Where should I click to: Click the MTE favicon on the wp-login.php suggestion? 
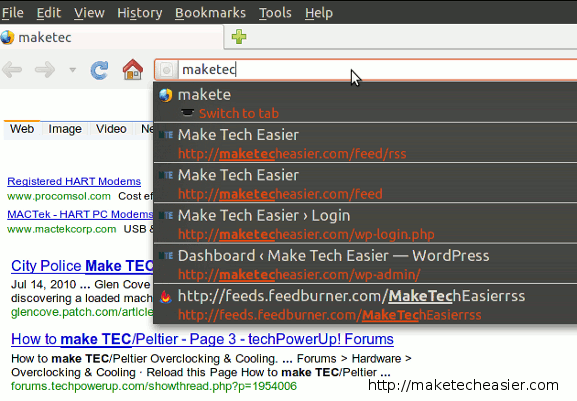click(x=166, y=216)
